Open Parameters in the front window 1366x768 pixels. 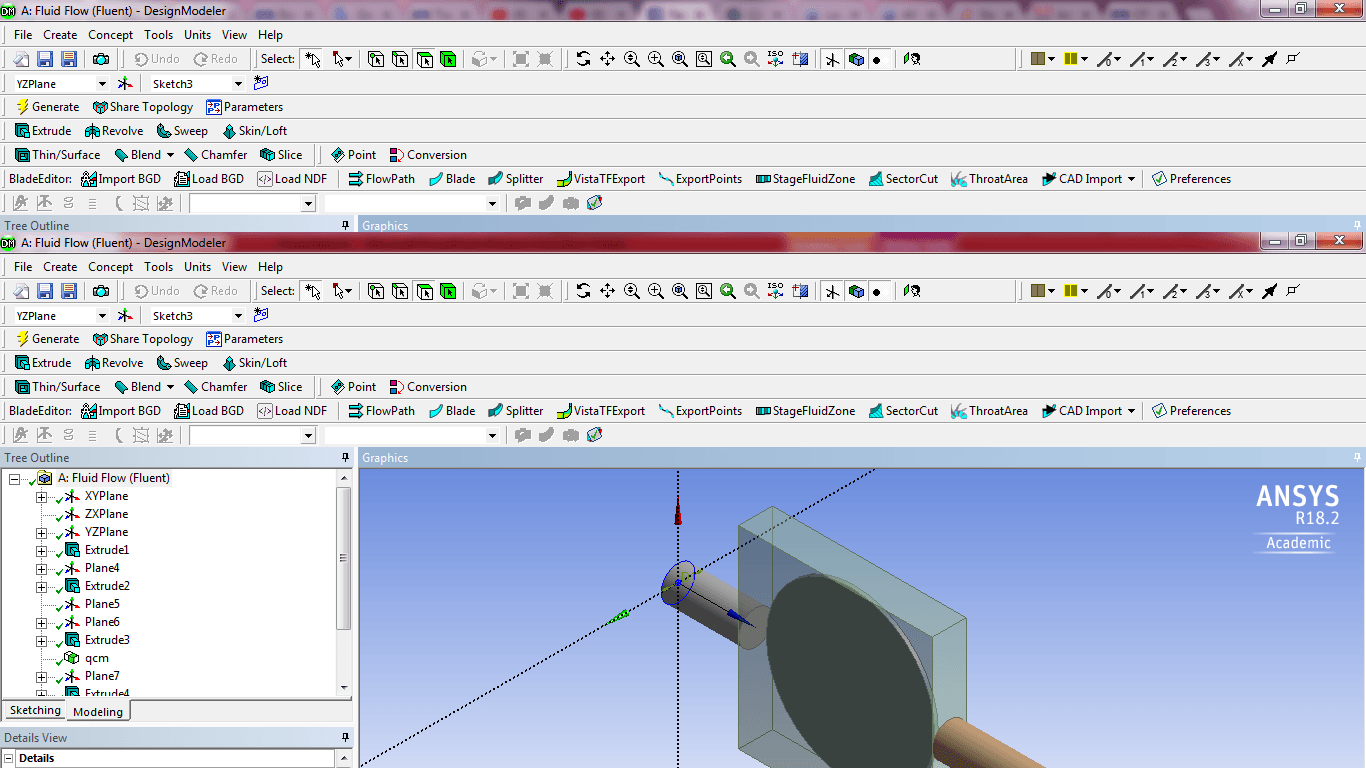(245, 339)
